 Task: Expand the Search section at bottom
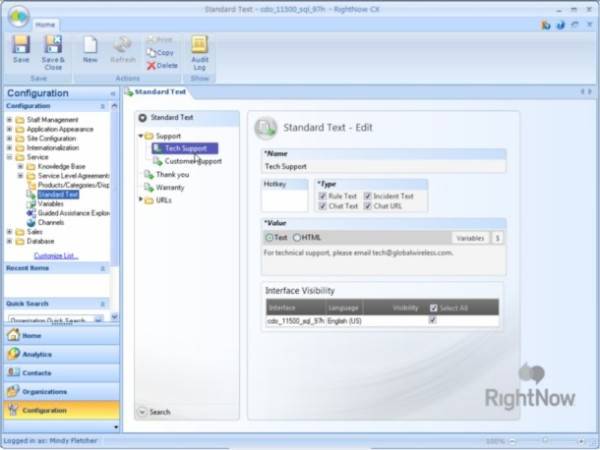coord(142,412)
